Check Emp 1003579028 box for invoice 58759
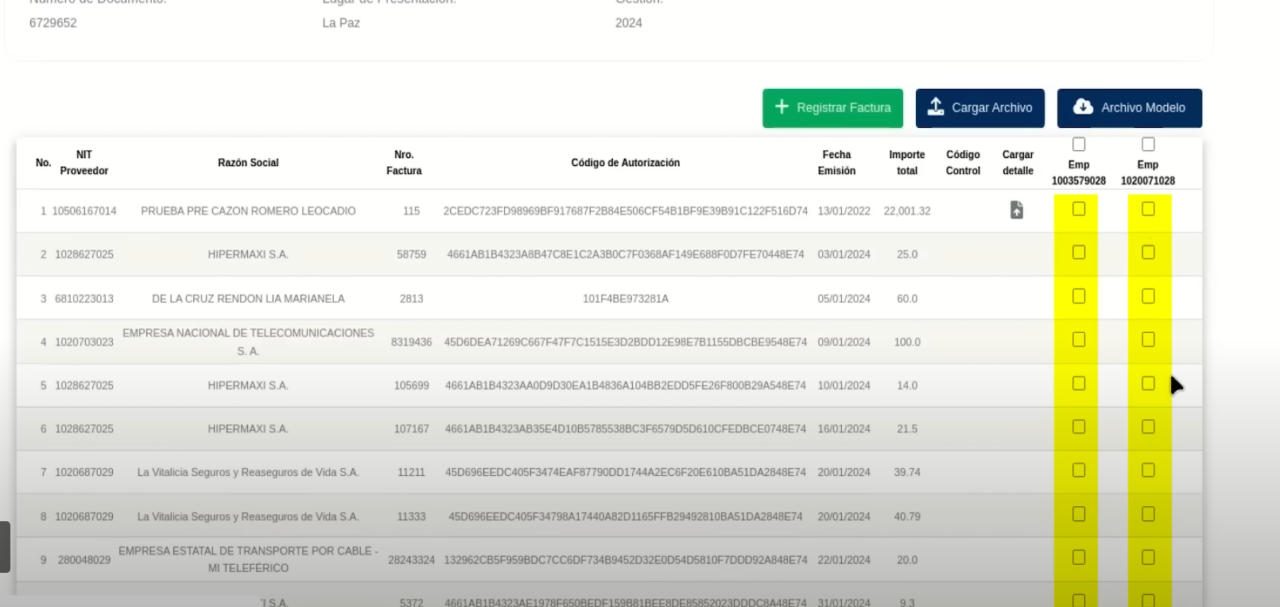1280x607 pixels. 1078,252
